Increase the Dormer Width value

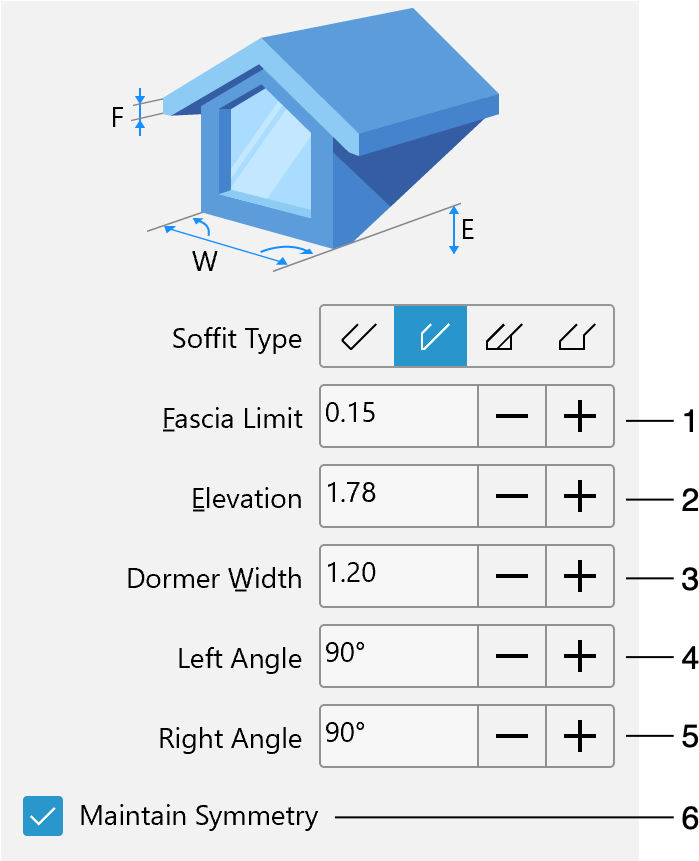pos(580,576)
